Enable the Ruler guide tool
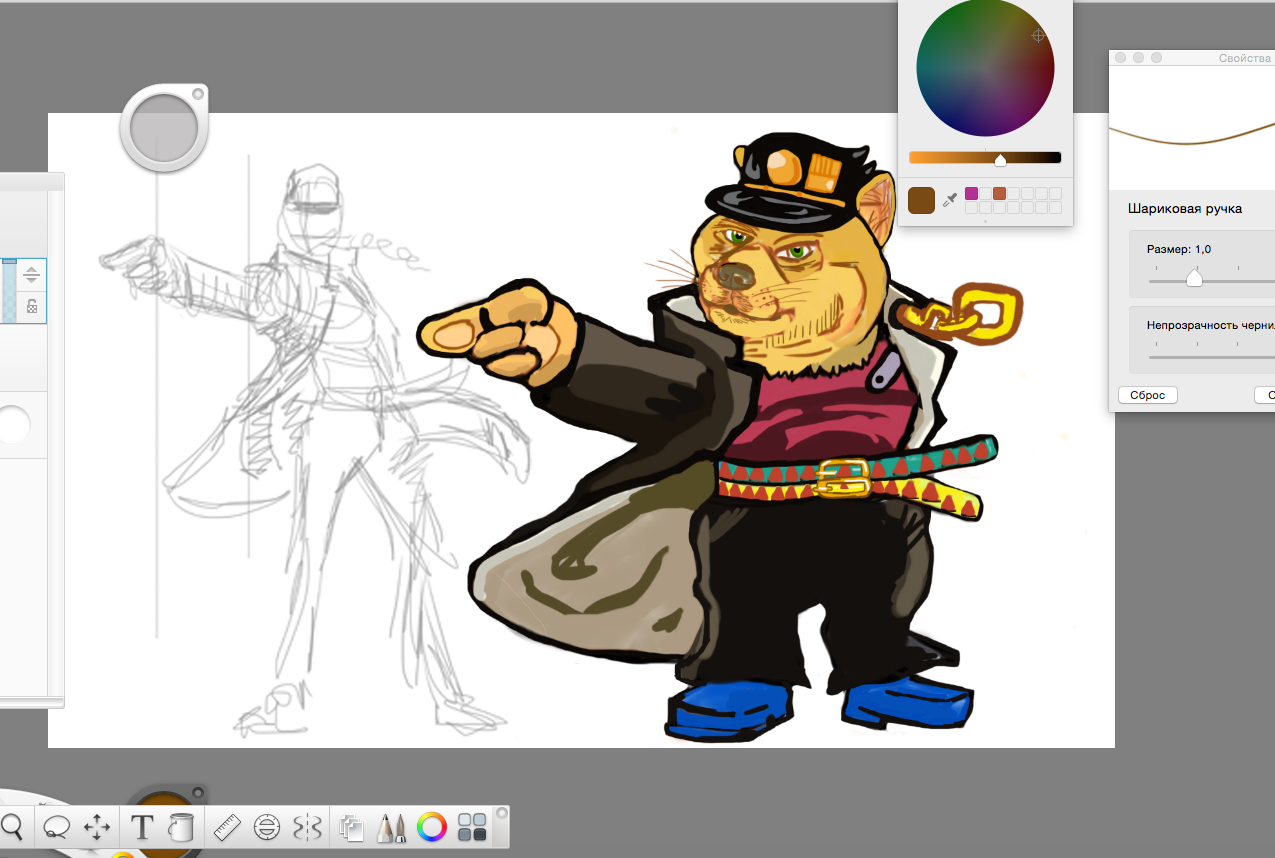Image resolution: width=1275 pixels, height=858 pixels. point(229,827)
